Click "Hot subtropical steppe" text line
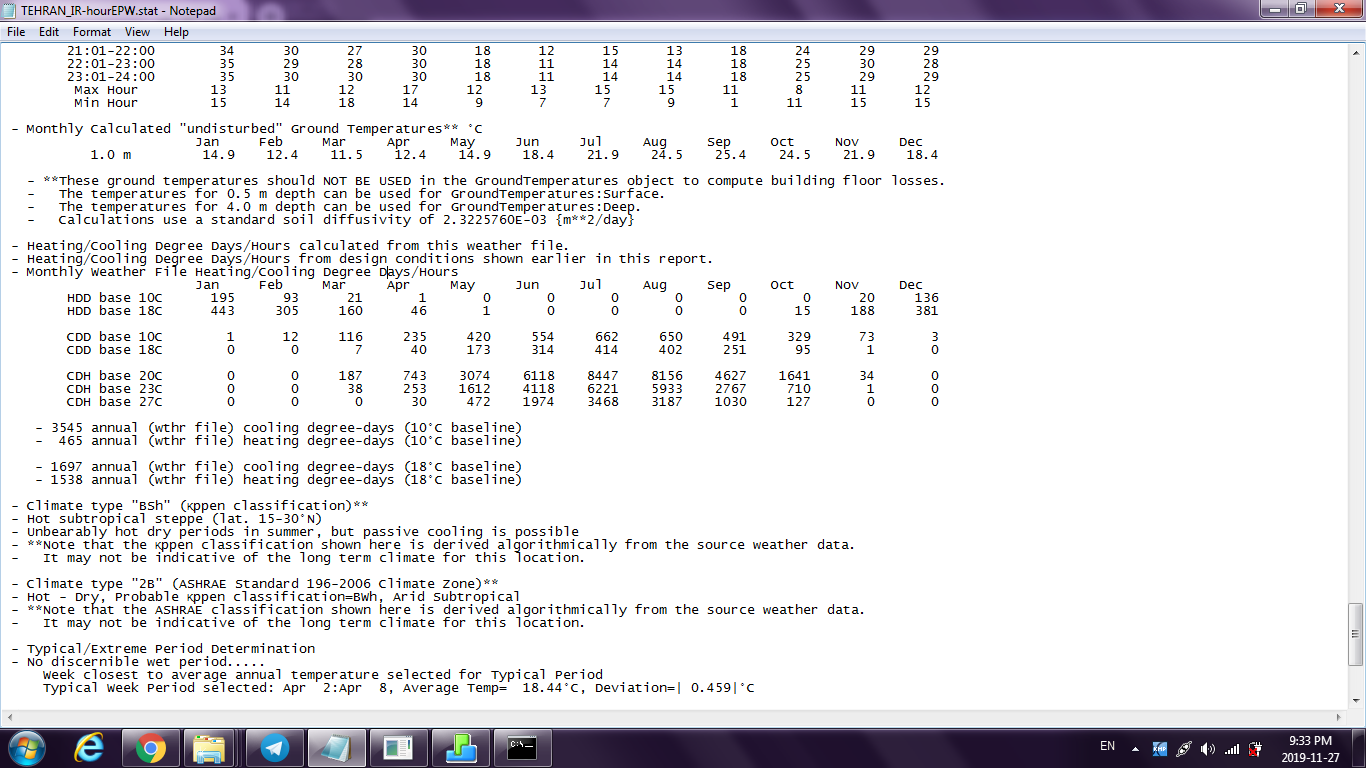This screenshot has width=1366, height=768. click(x=166, y=519)
